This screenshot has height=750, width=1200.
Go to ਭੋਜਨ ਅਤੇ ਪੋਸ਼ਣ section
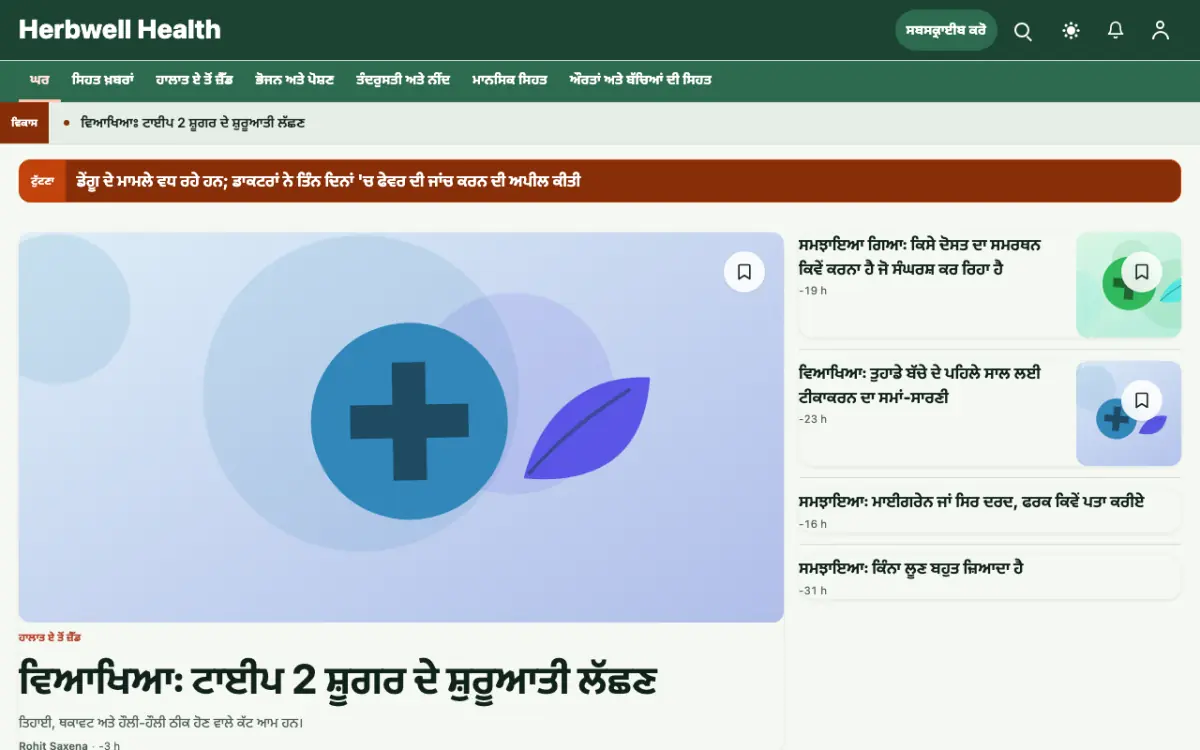coord(294,80)
